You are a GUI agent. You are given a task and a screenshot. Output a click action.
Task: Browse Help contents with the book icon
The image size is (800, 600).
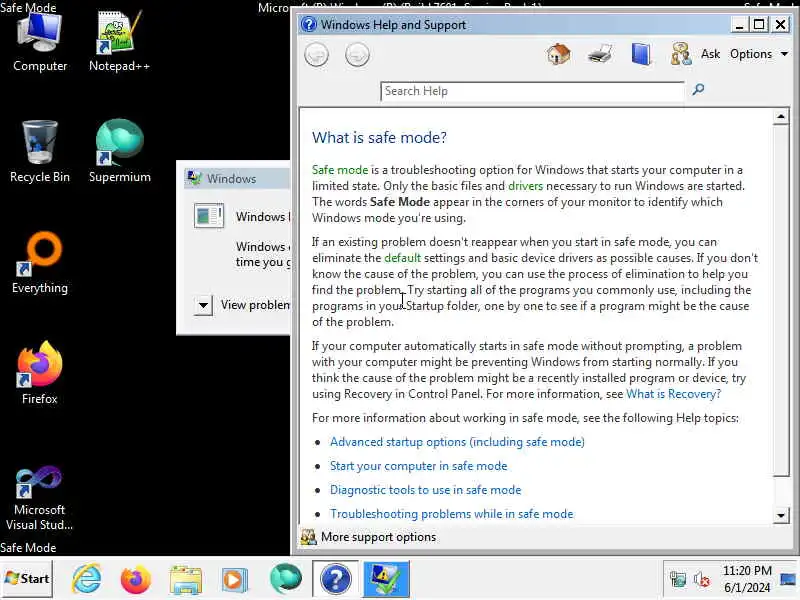(641, 54)
